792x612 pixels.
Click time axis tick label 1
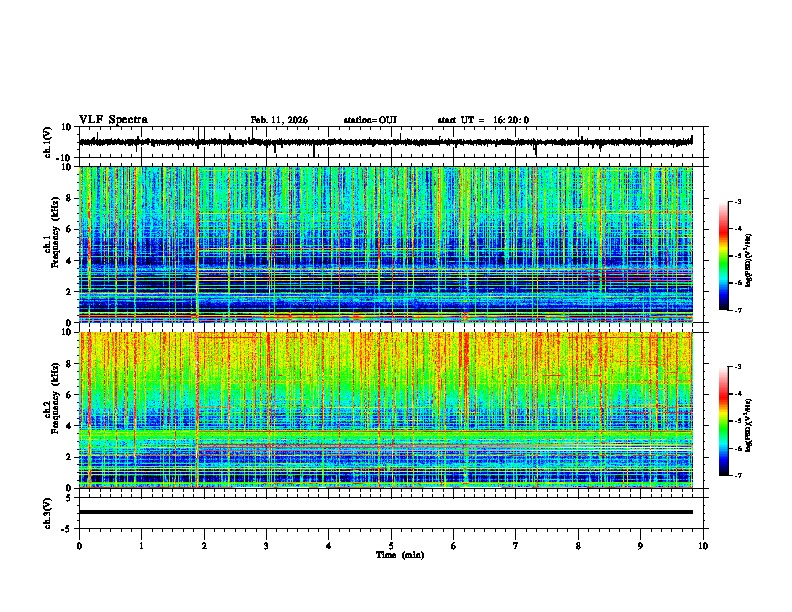pos(141,546)
